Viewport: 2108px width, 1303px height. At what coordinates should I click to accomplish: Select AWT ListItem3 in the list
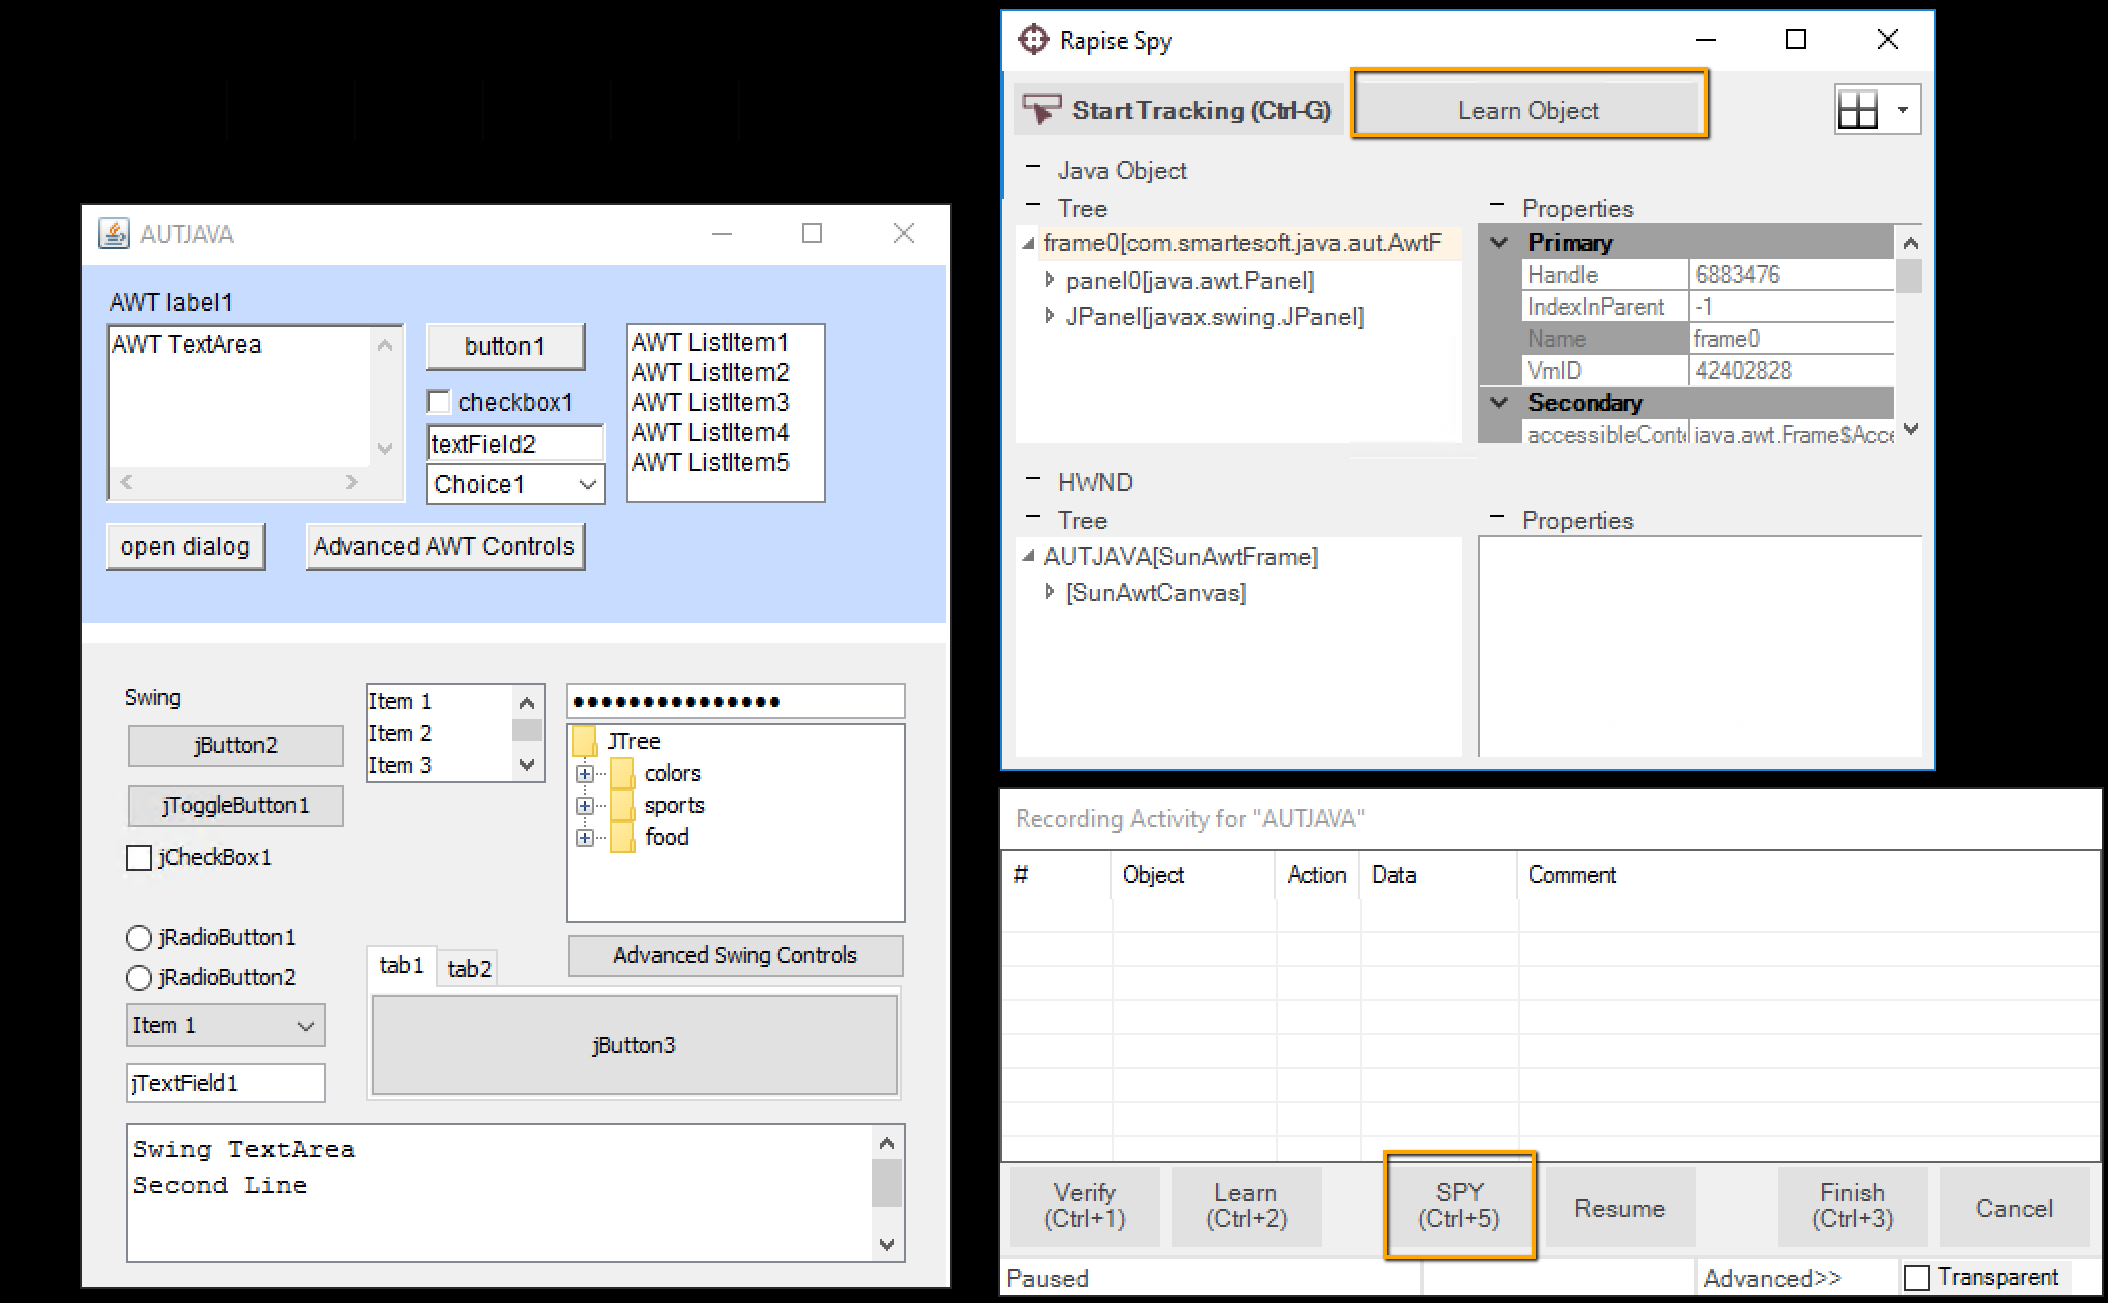coord(710,402)
